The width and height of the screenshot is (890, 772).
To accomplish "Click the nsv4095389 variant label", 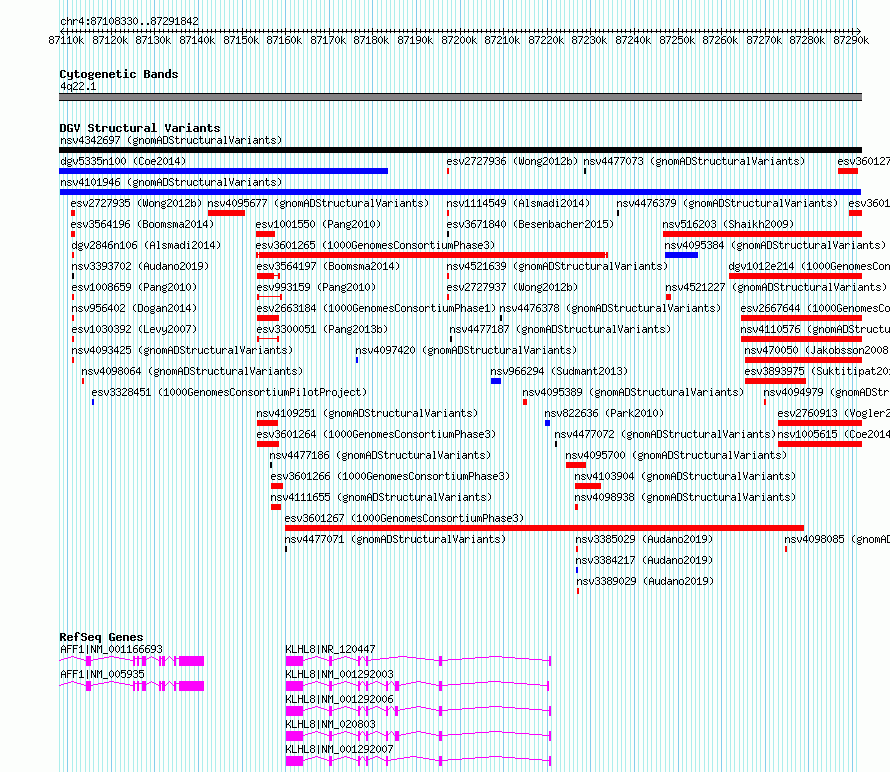I will tap(633, 392).
